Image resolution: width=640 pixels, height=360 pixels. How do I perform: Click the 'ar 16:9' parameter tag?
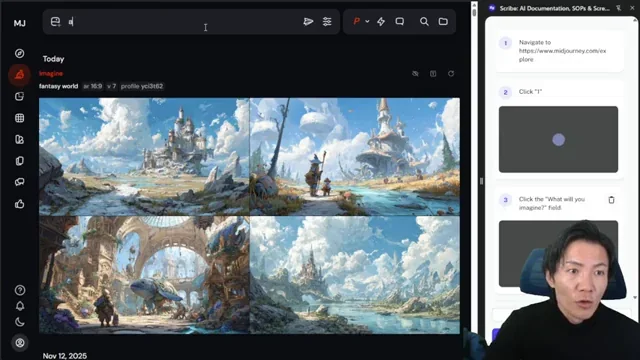(93, 86)
